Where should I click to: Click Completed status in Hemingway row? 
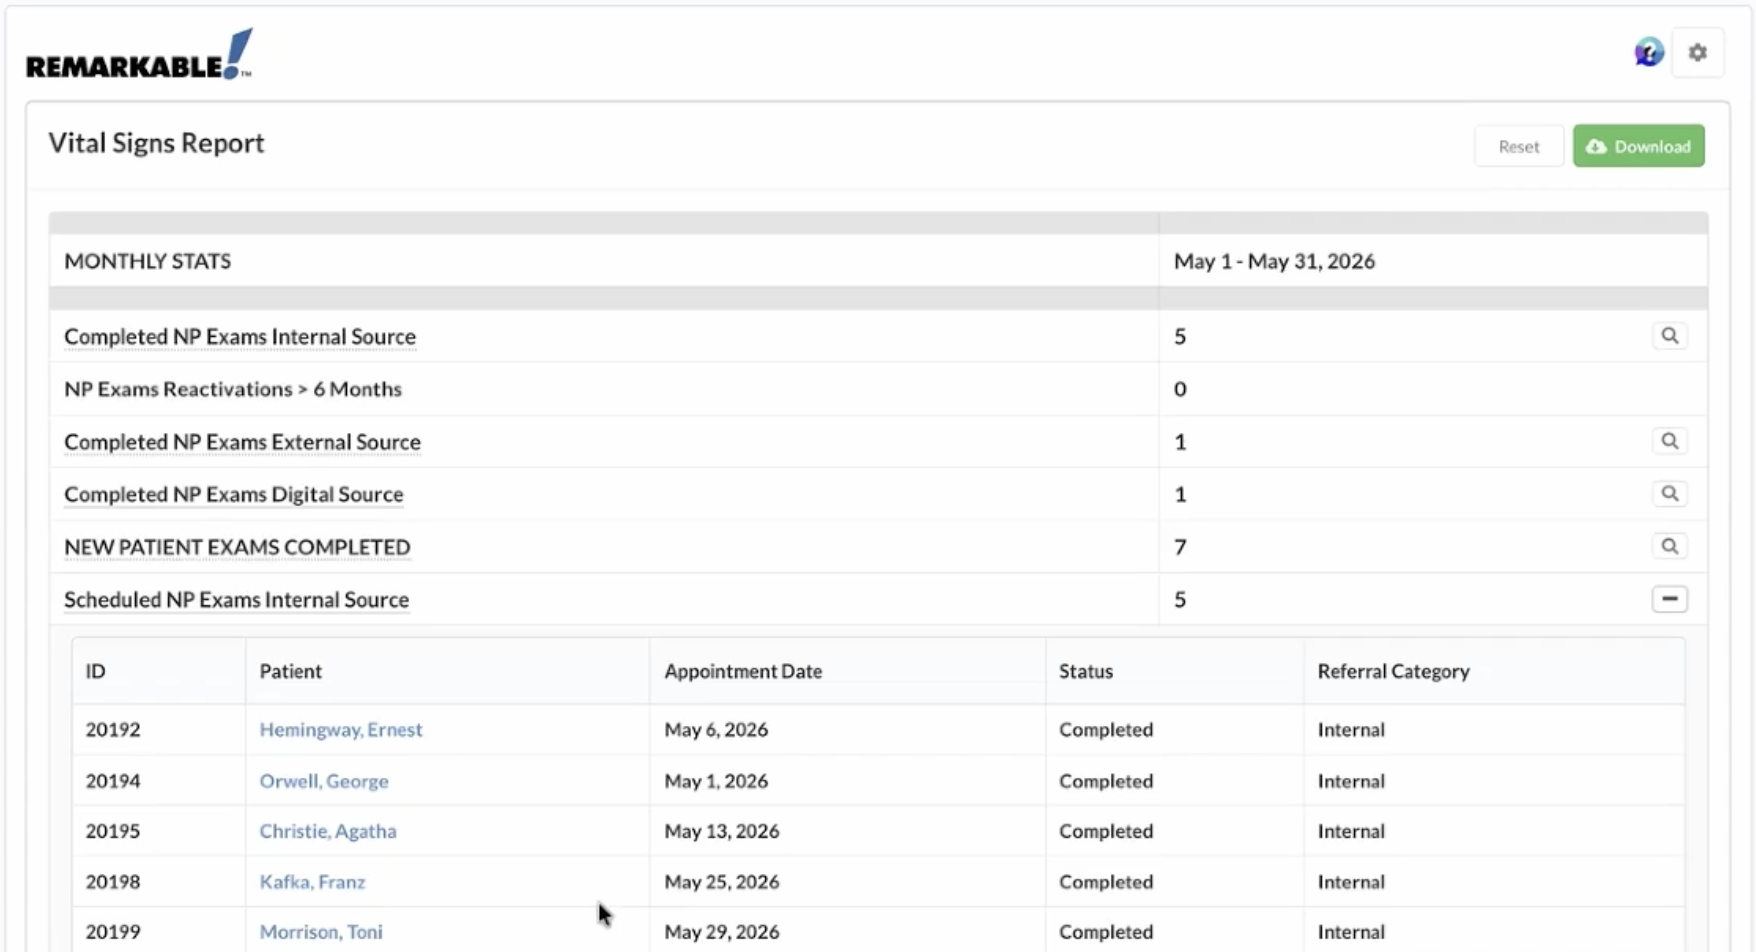coord(1106,730)
